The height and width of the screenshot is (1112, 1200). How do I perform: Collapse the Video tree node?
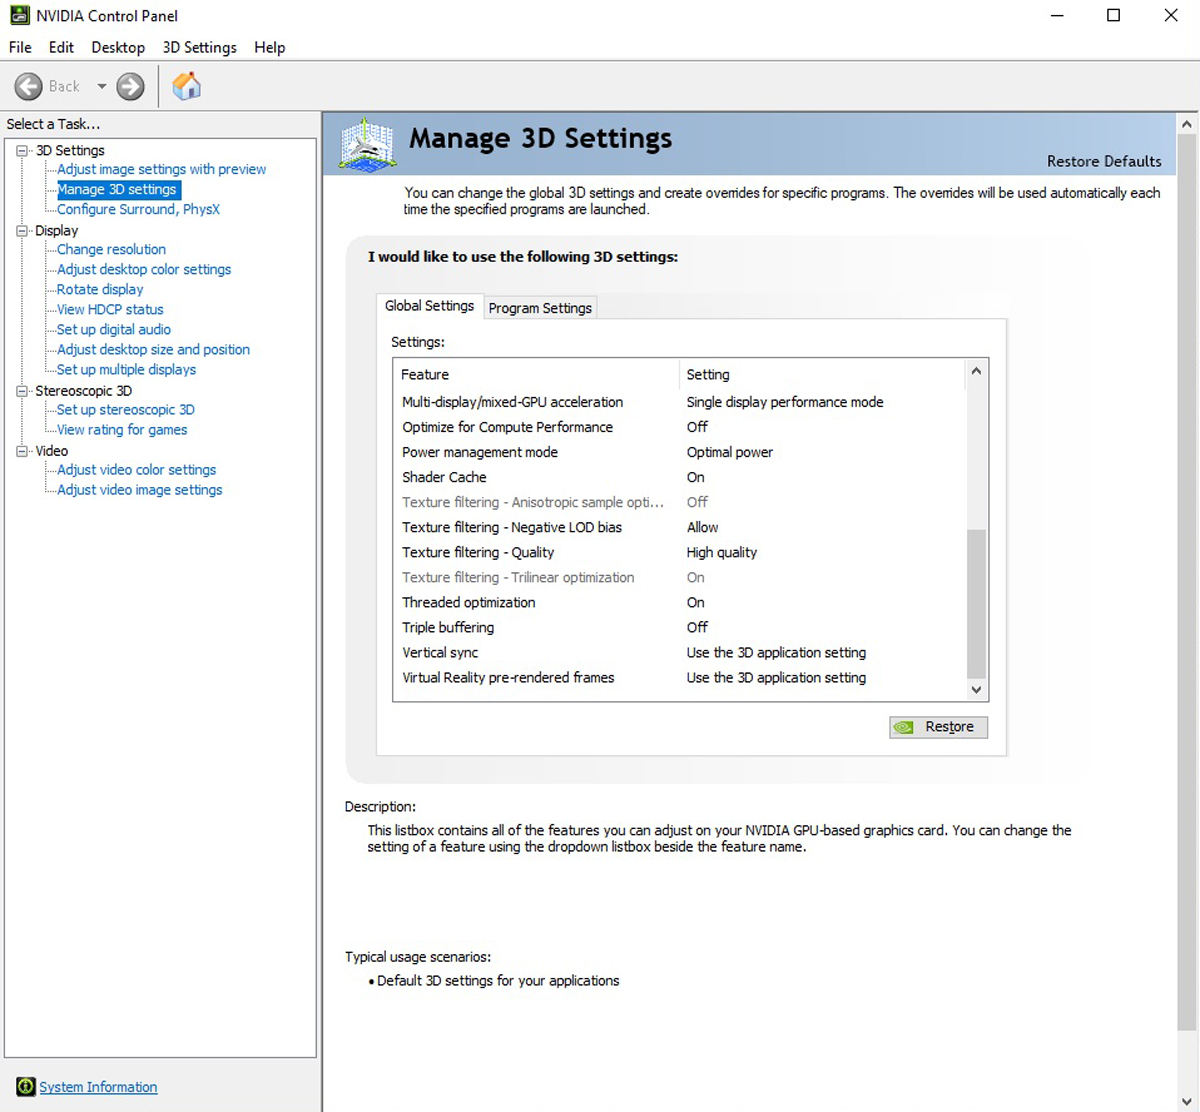pos(22,451)
